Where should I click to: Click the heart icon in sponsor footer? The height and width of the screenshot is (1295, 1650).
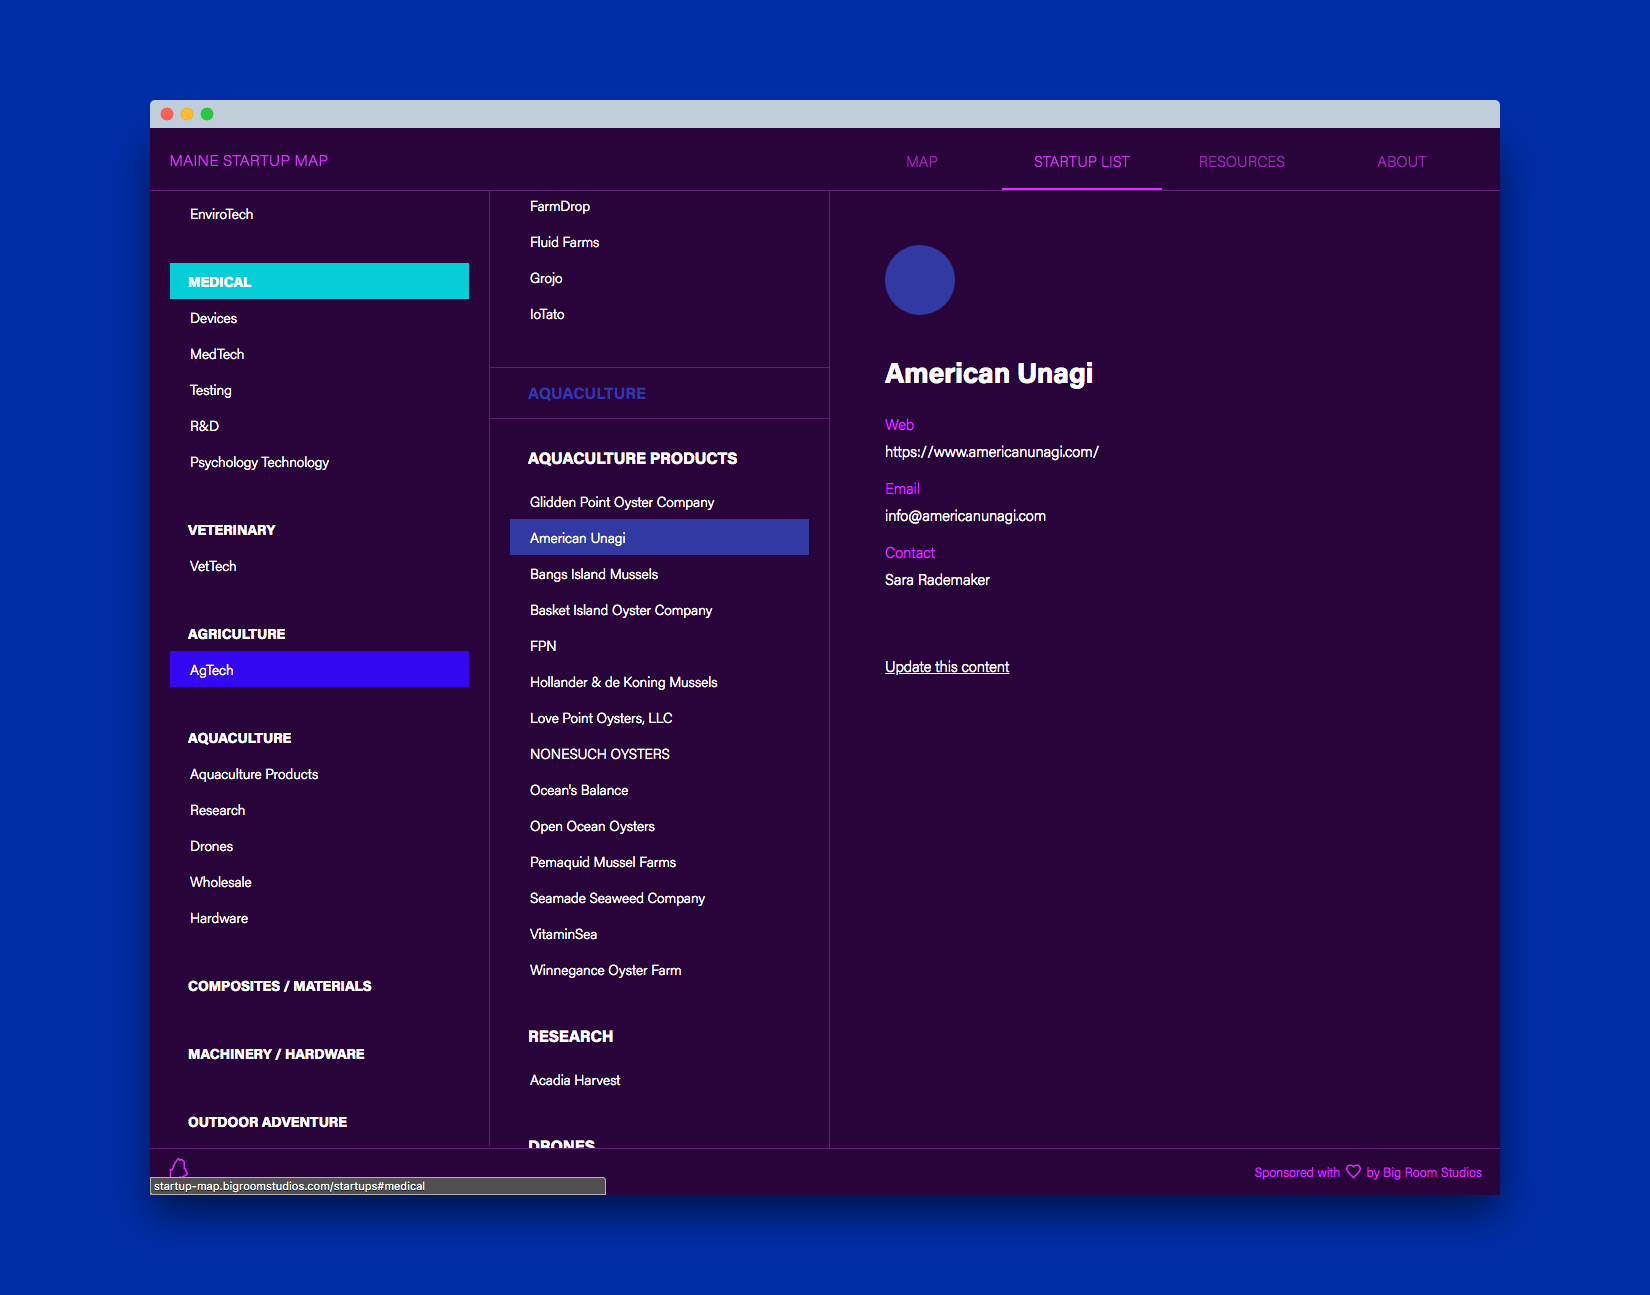(1353, 1172)
